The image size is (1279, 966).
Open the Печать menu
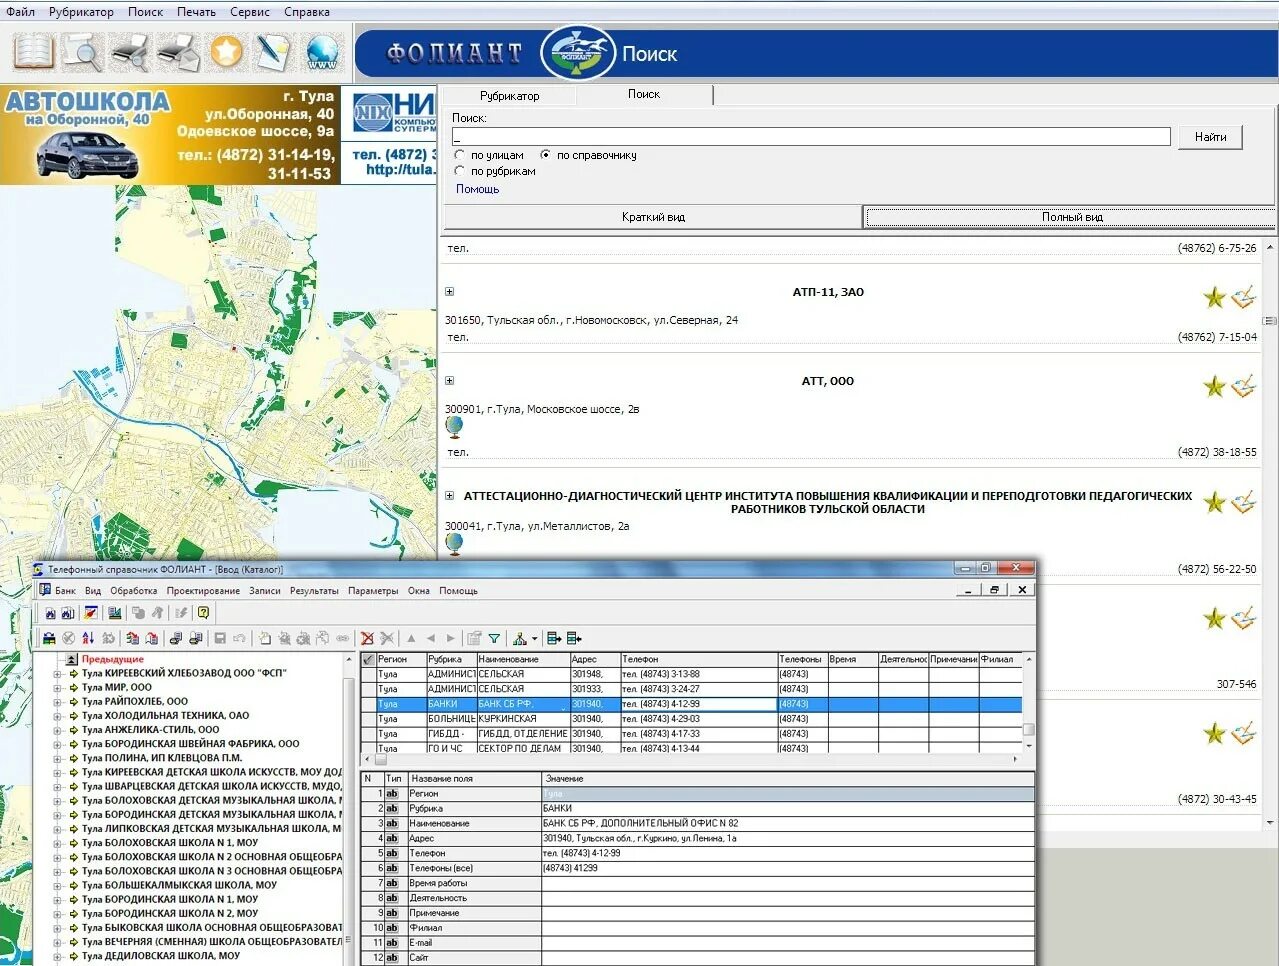[196, 12]
